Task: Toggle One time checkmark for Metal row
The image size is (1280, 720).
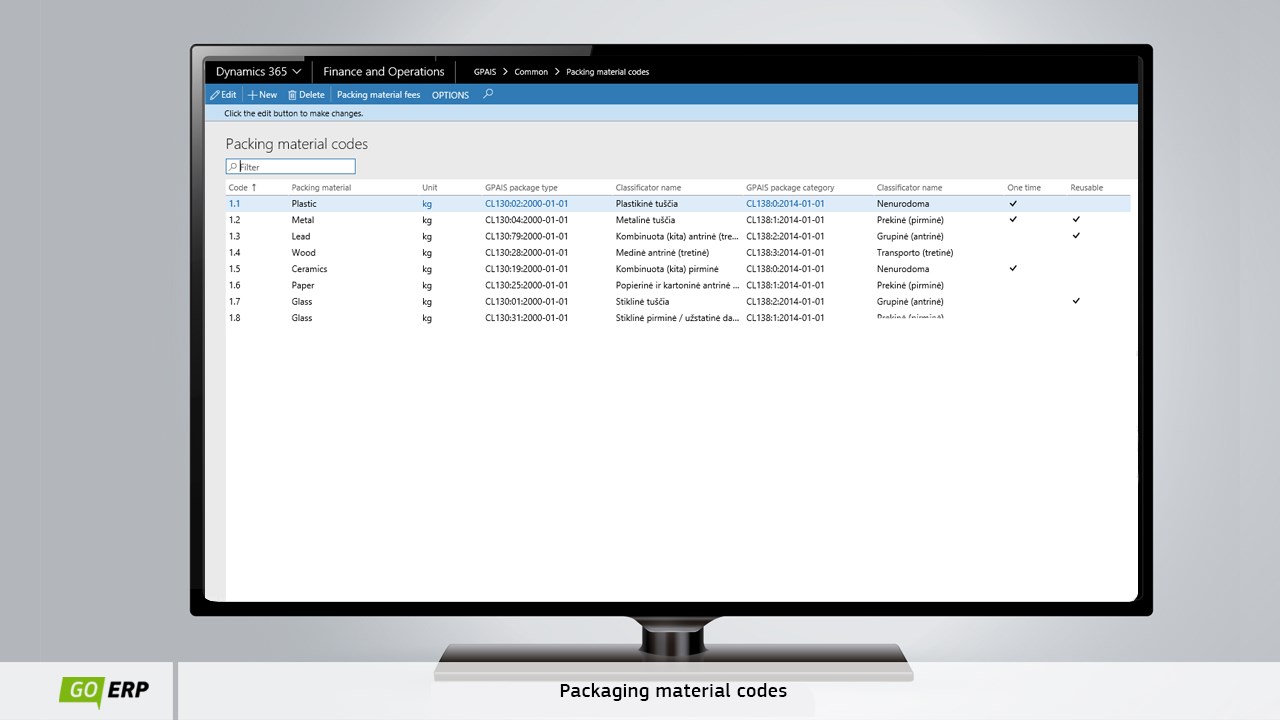Action: (1013, 219)
